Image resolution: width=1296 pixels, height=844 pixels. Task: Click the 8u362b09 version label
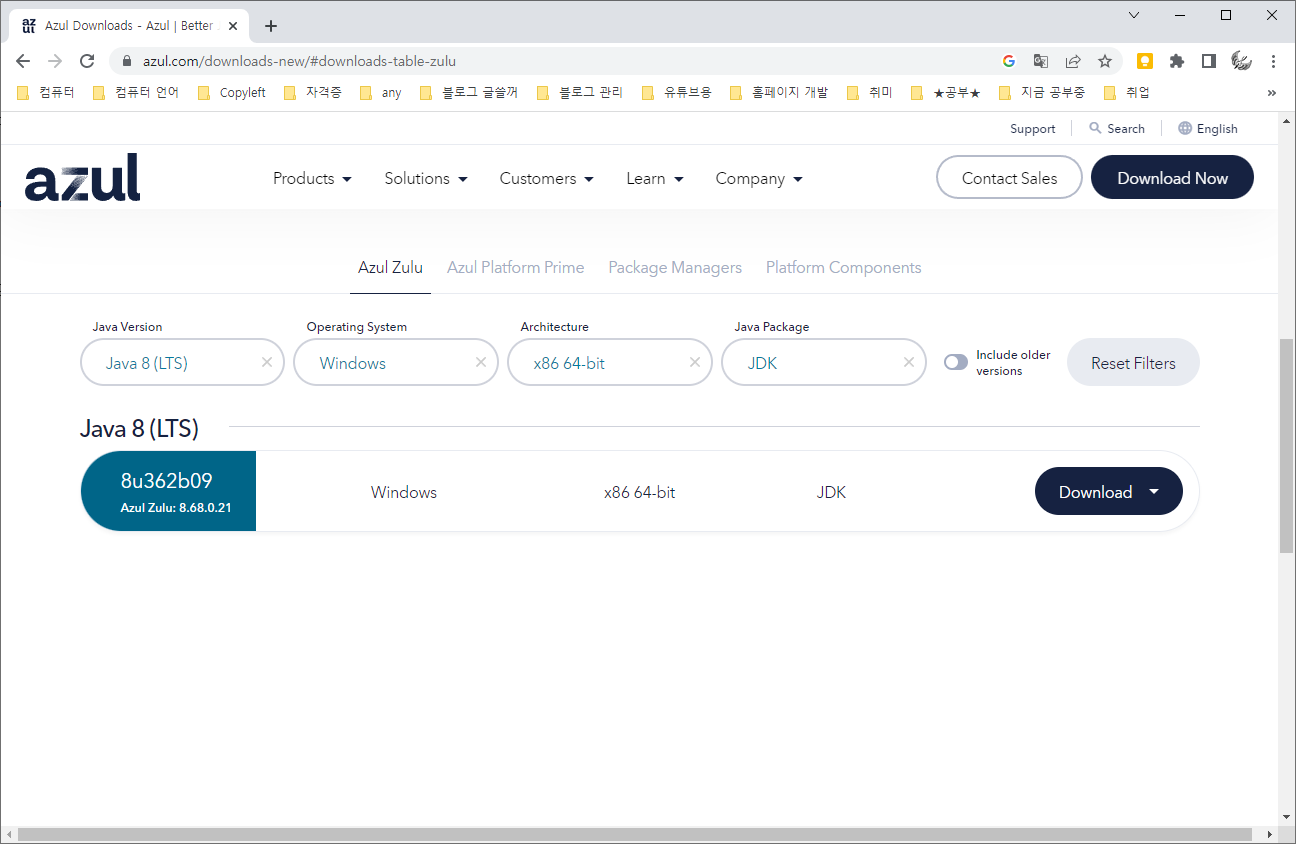[x=166, y=481]
